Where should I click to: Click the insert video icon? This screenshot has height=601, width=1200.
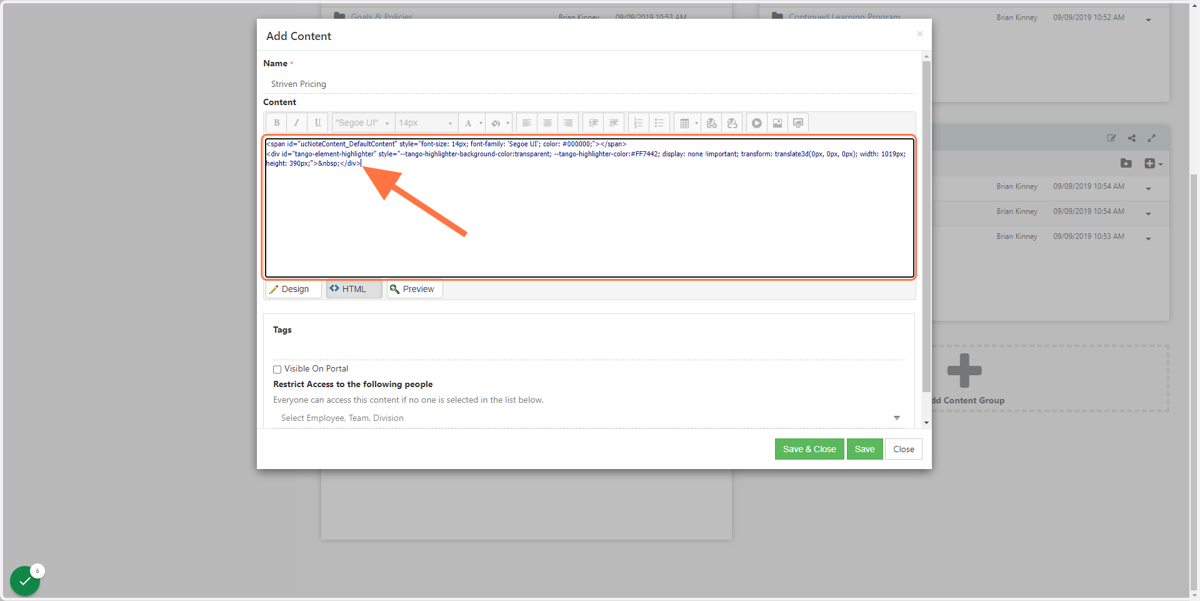(757, 123)
